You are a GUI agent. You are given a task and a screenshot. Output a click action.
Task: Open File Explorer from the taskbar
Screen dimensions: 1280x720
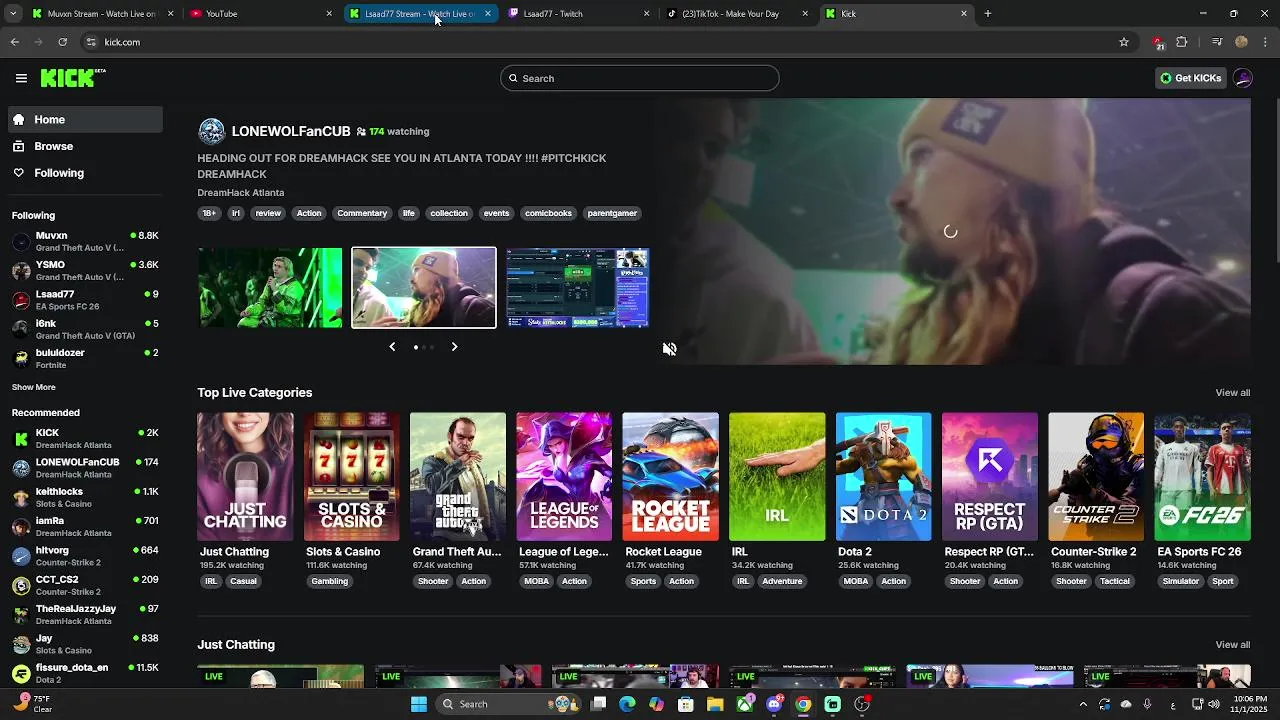point(715,704)
